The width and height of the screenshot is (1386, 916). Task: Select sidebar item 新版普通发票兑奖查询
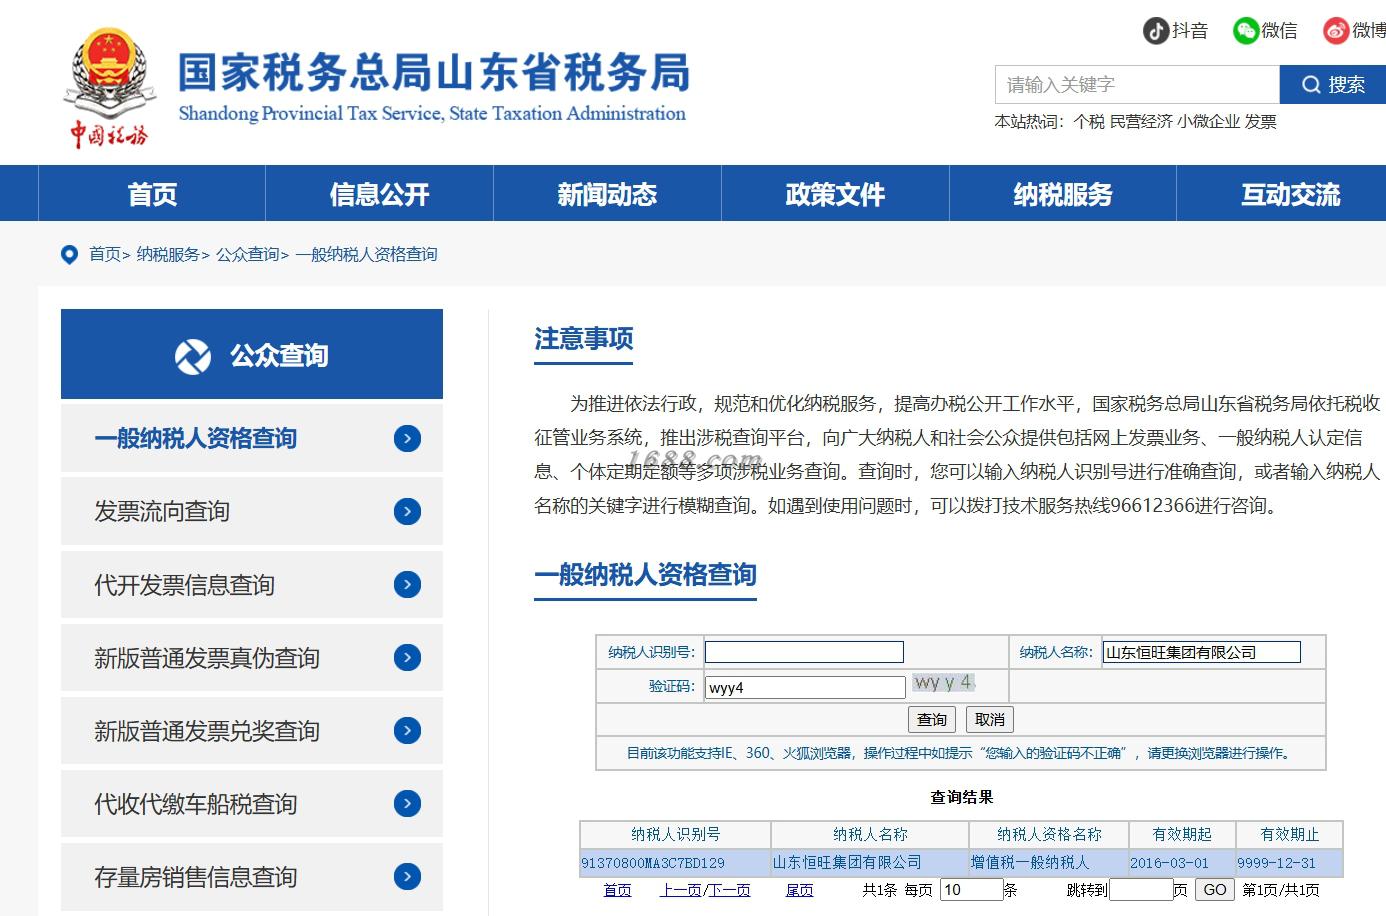pos(252,730)
